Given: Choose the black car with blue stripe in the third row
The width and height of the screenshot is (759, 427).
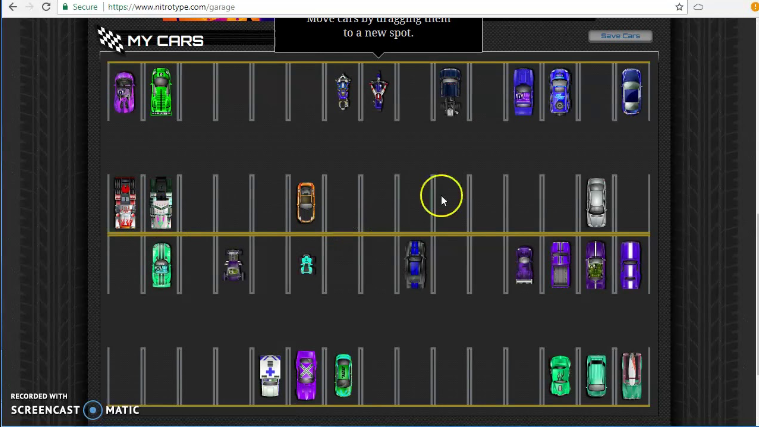Looking at the screenshot, I should 415,265.
